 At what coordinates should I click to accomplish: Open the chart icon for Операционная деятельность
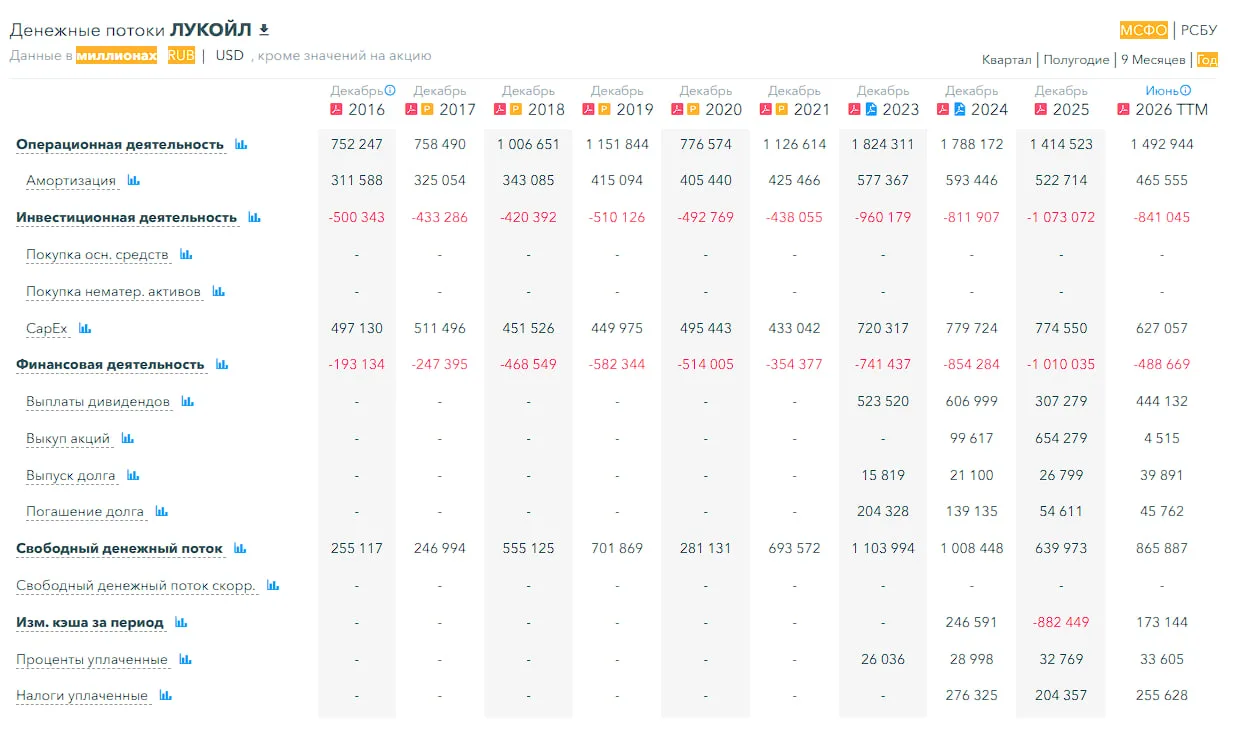click(241, 144)
